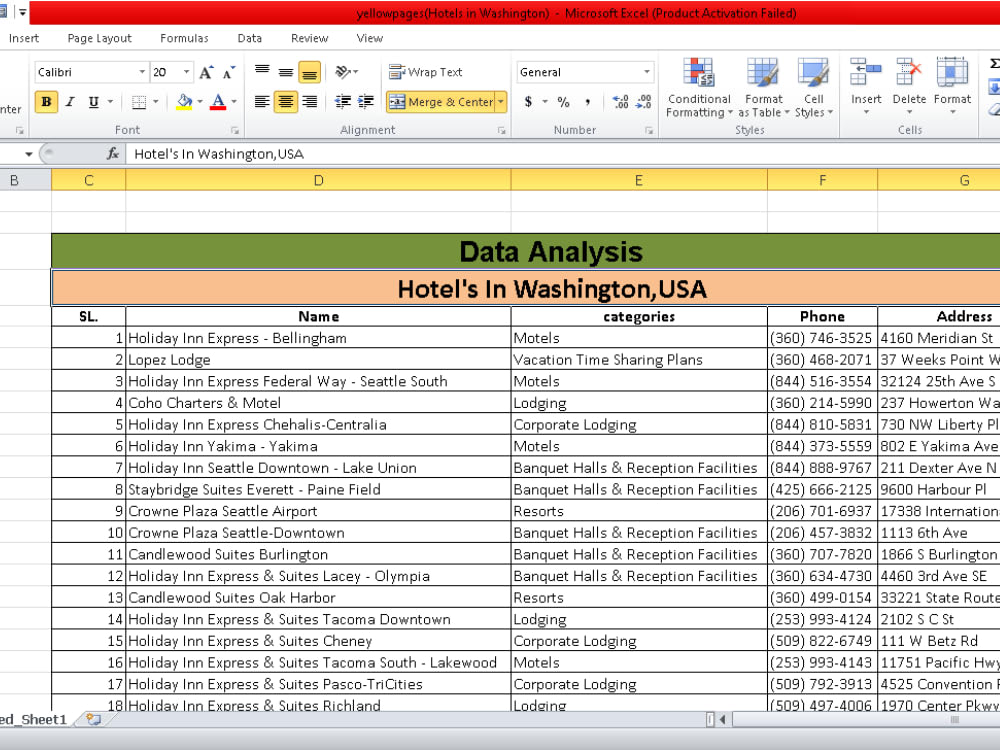Click the formula bar text field
This screenshot has width=1000, height=750.
(x=562, y=154)
